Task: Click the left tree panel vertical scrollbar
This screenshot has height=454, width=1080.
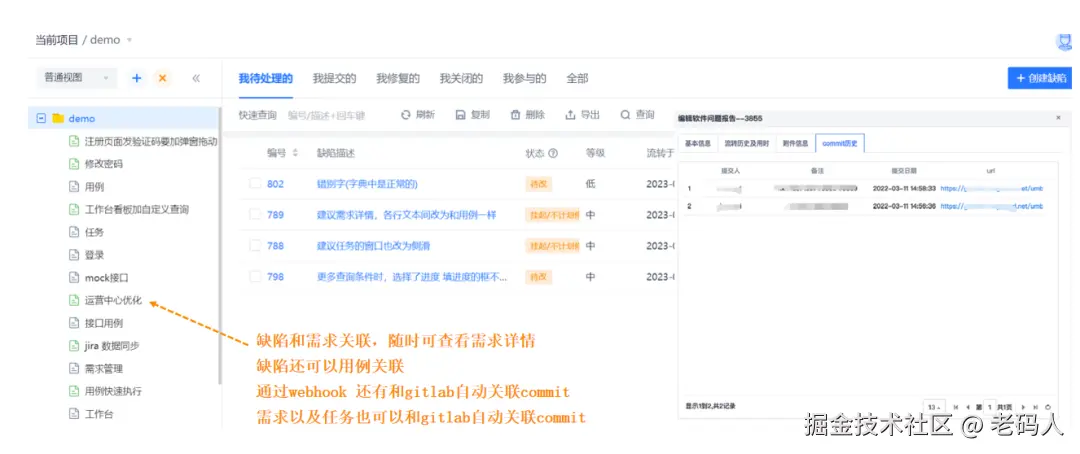Action: point(220,246)
